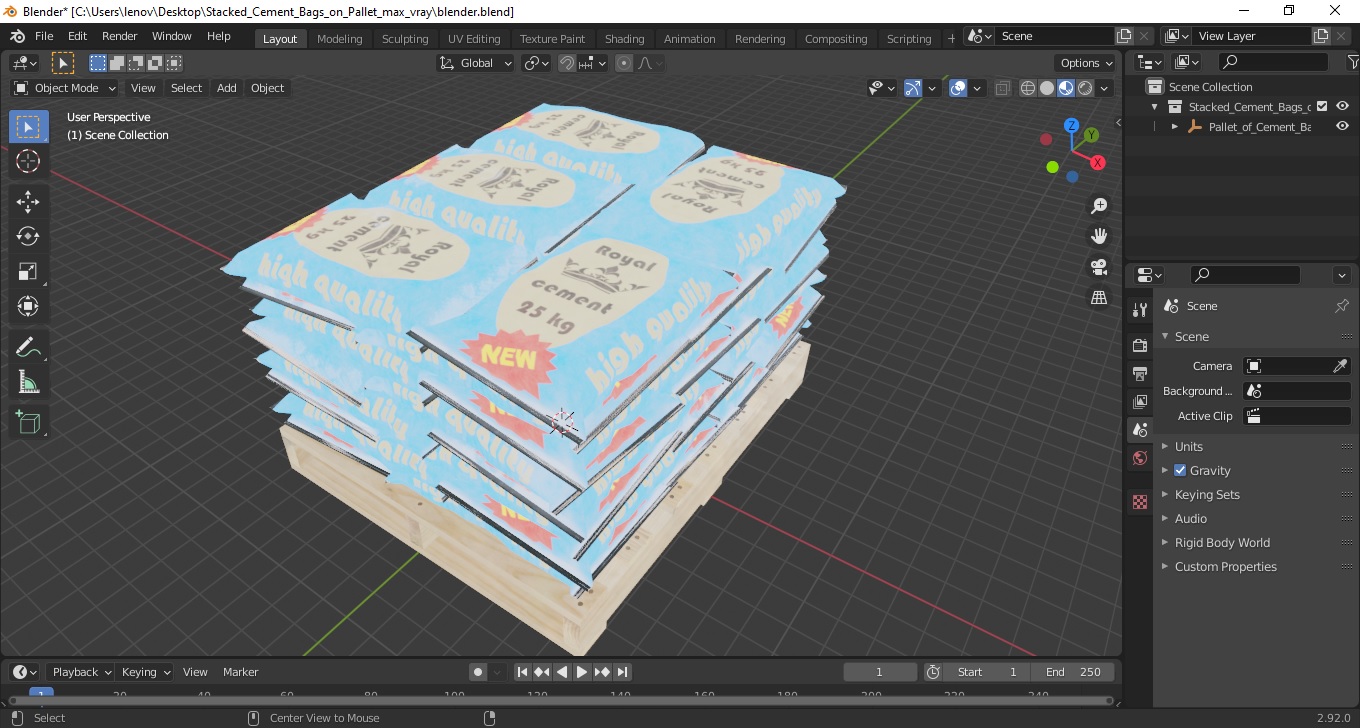
Task: Choose the Move tool
Action: [28, 201]
